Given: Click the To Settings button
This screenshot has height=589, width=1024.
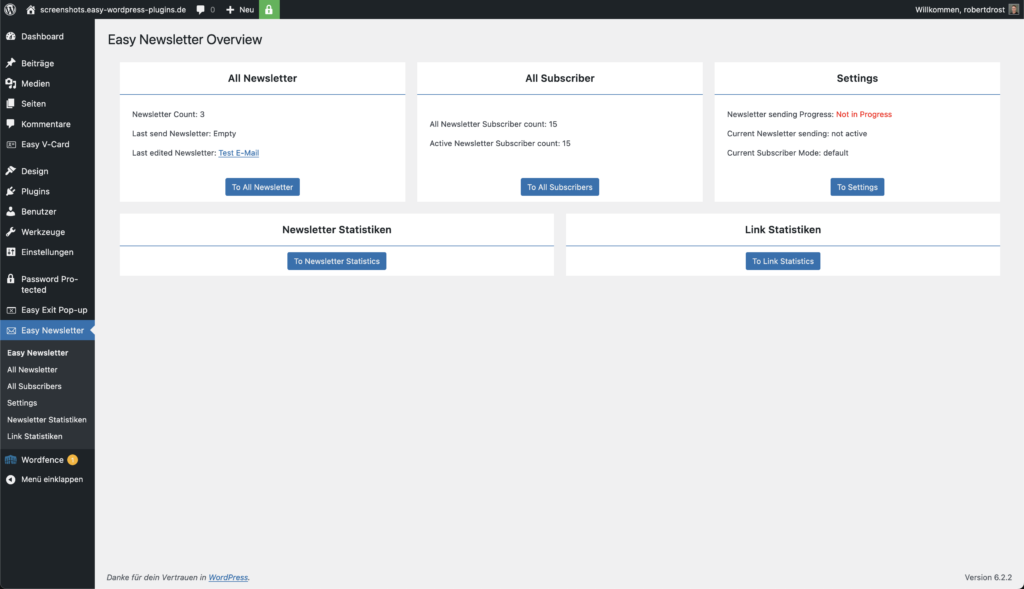Looking at the screenshot, I should pos(857,187).
